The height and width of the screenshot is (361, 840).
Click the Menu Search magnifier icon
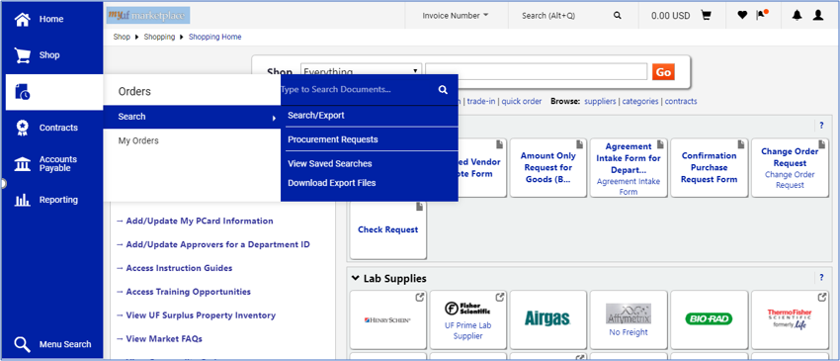coord(22,344)
